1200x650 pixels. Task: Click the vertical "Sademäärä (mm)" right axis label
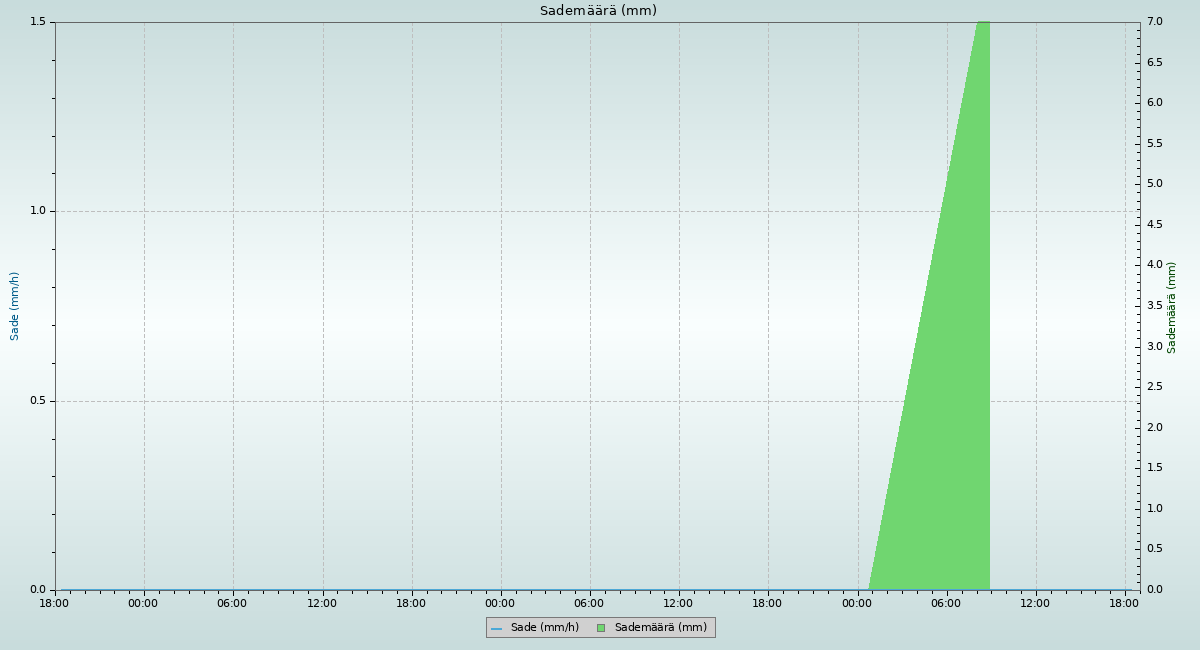(x=1172, y=307)
